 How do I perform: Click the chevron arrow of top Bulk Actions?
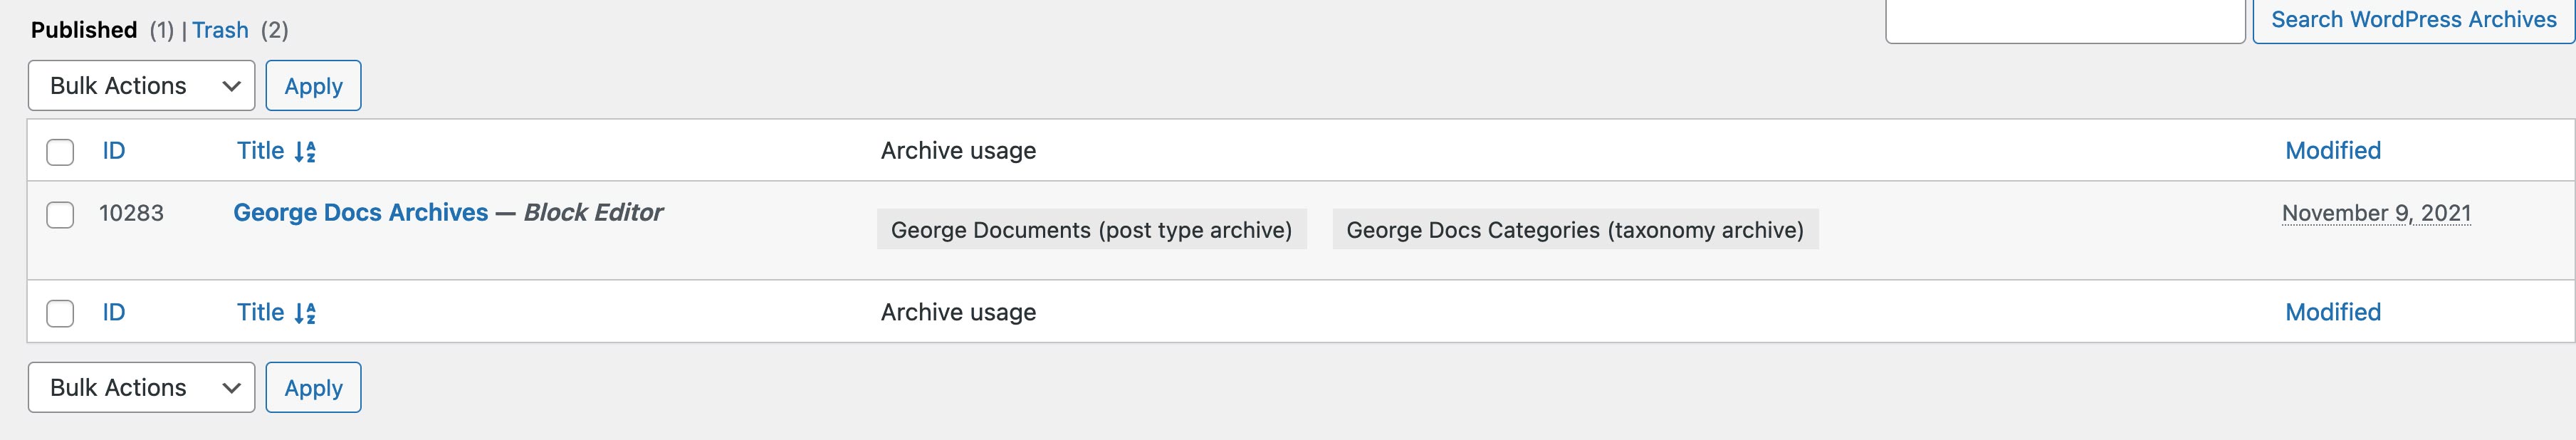coord(231,86)
